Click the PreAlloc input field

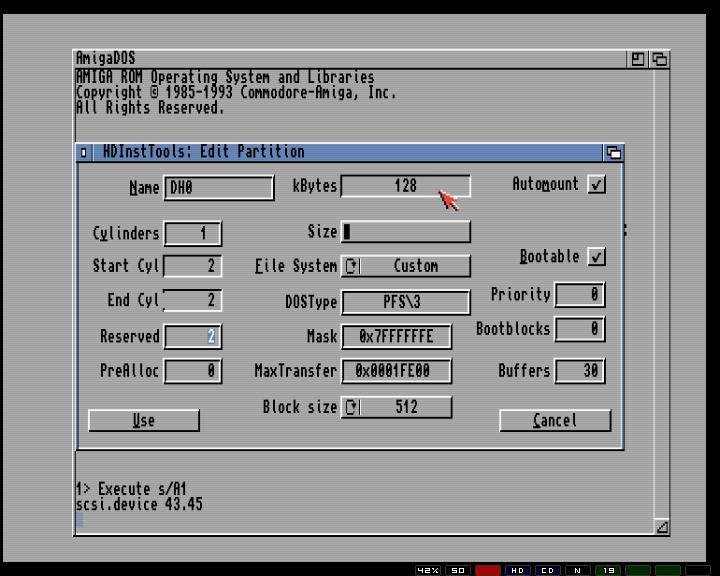pyautogui.click(x=193, y=371)
